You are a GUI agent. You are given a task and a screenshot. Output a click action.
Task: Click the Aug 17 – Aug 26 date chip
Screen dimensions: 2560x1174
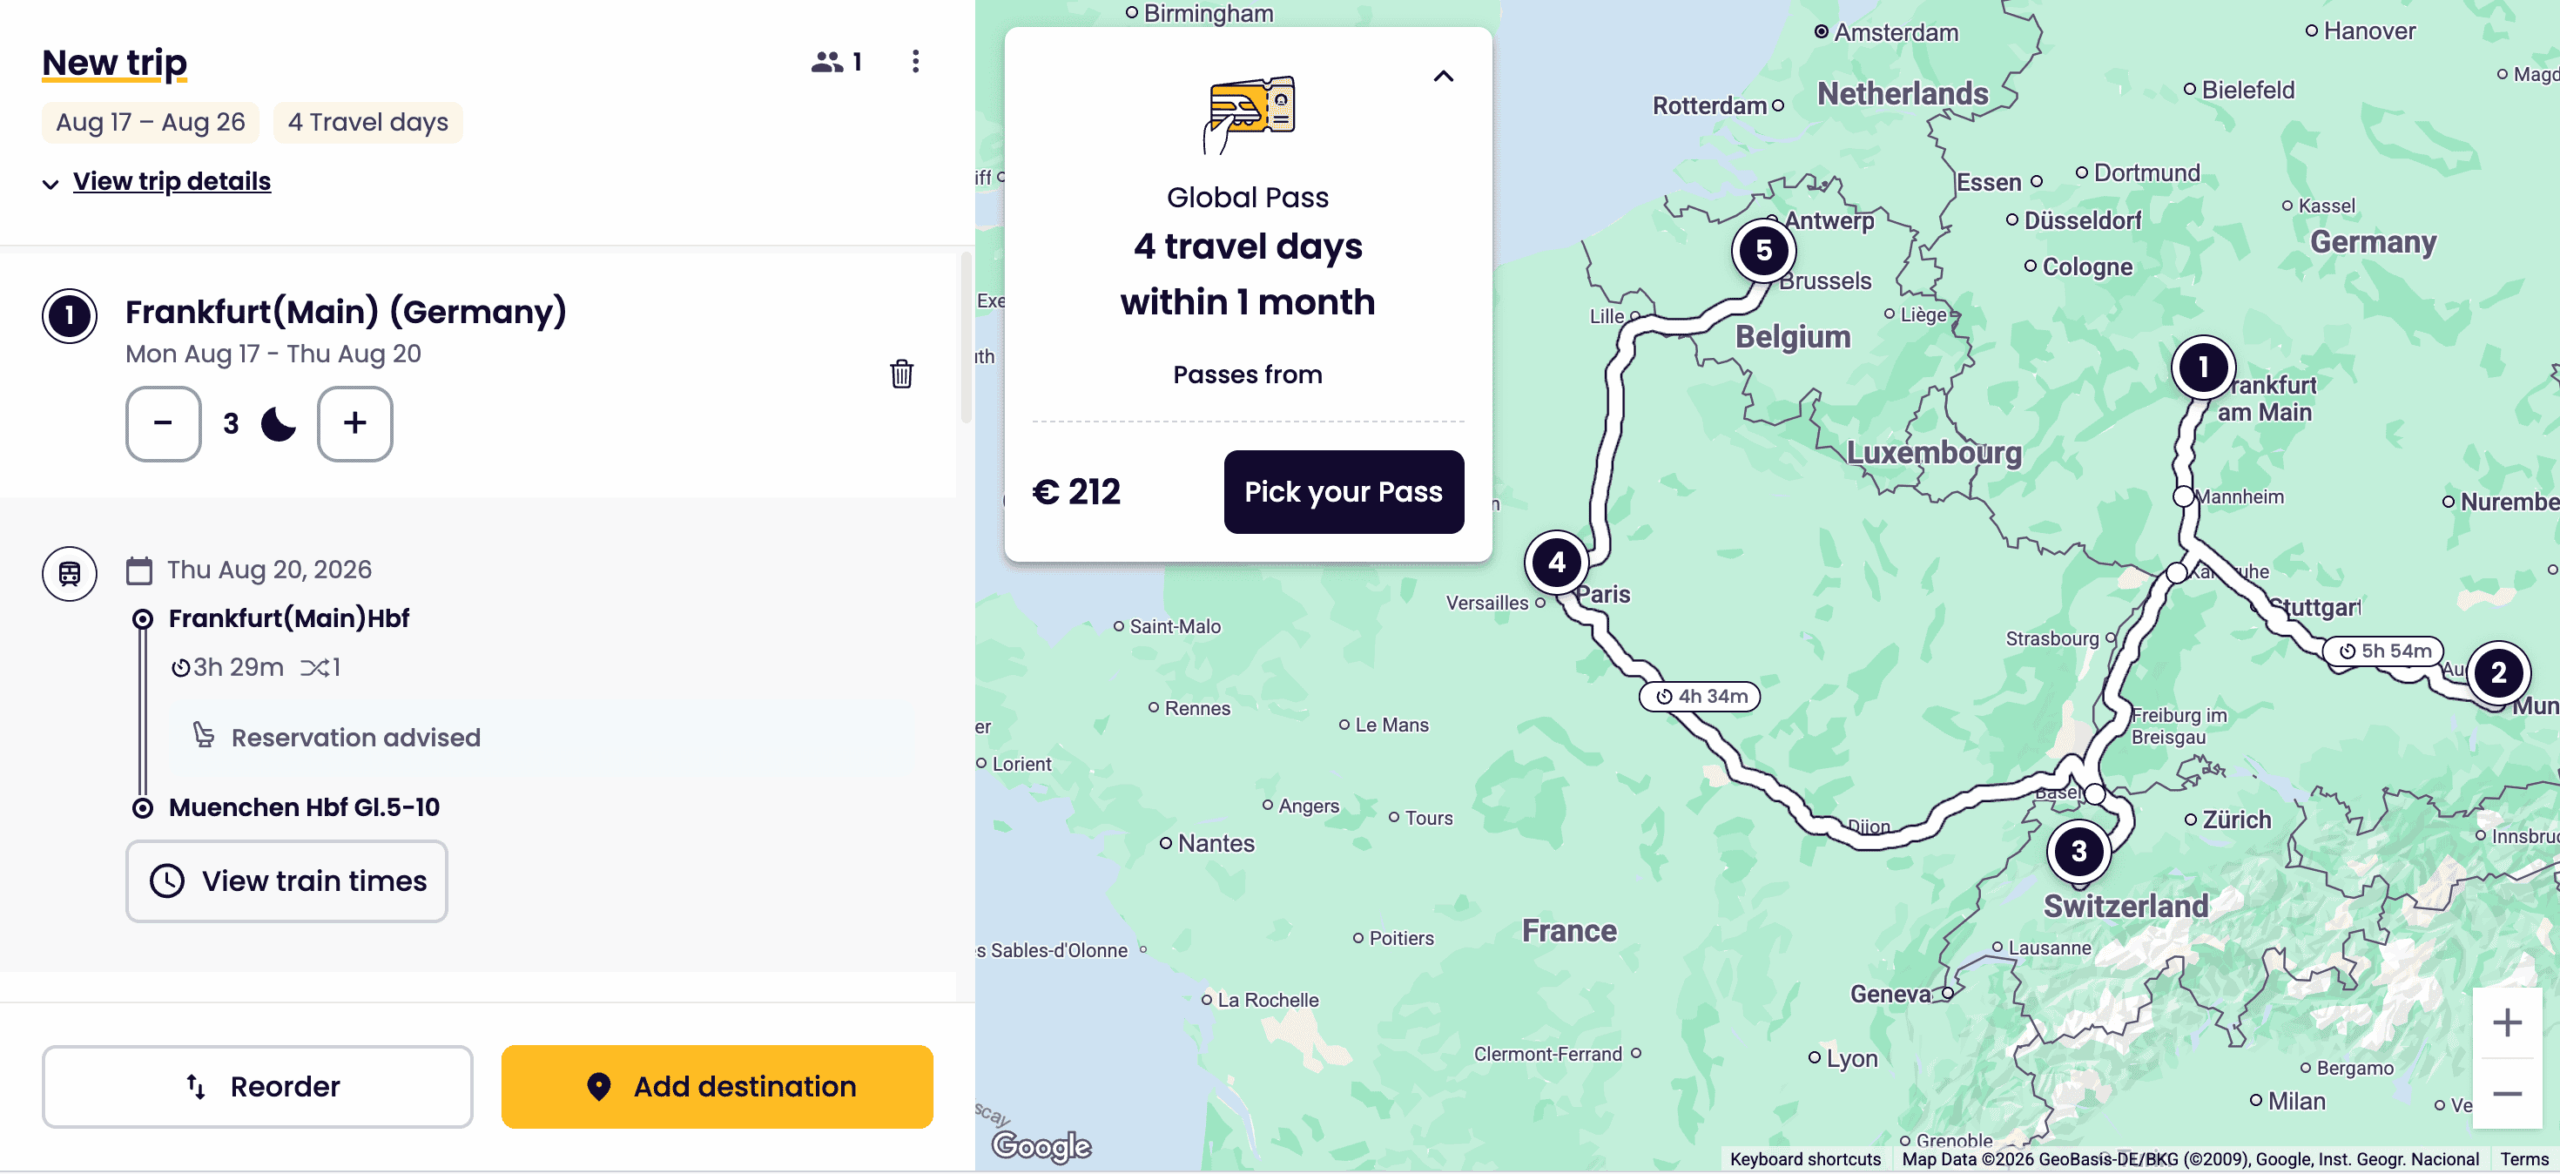pos(150,122)
